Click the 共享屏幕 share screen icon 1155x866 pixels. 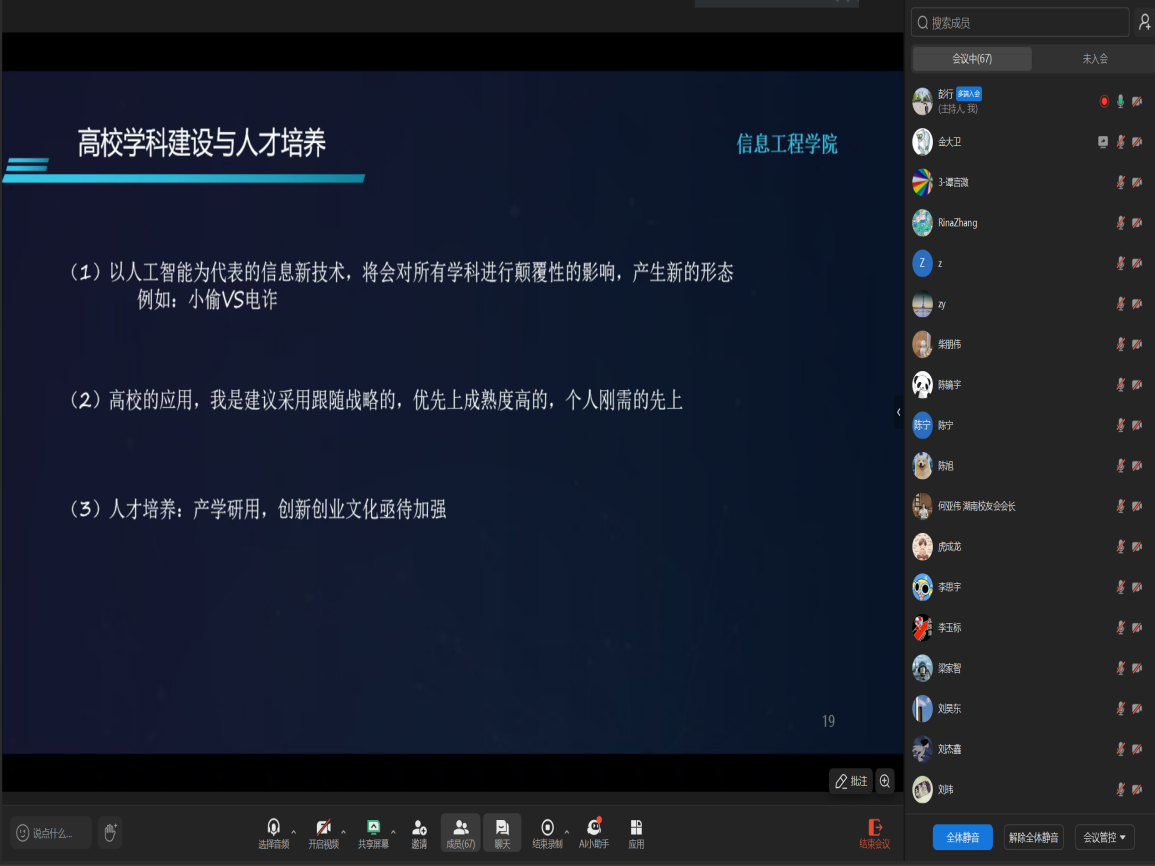point(373,827)
